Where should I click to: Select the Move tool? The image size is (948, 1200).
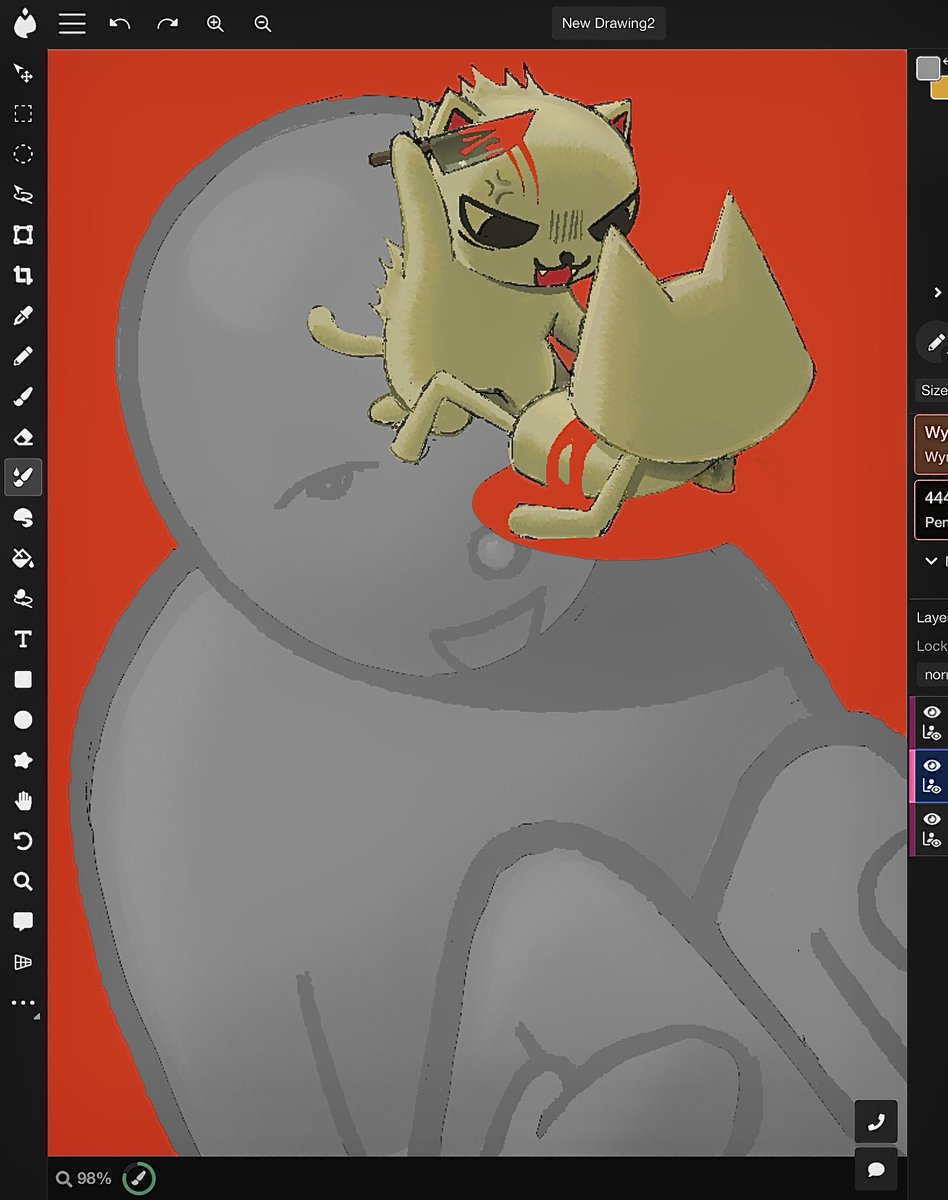click(x=23, y=73)
